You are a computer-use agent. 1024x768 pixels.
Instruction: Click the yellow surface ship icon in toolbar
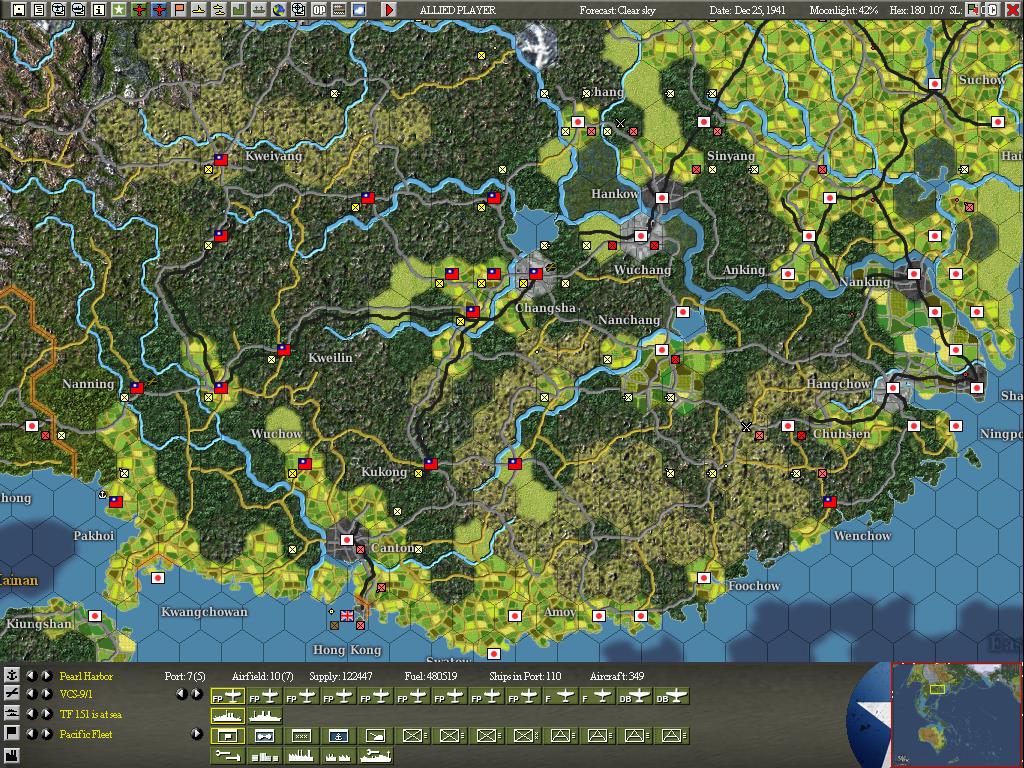pos(199,10)
